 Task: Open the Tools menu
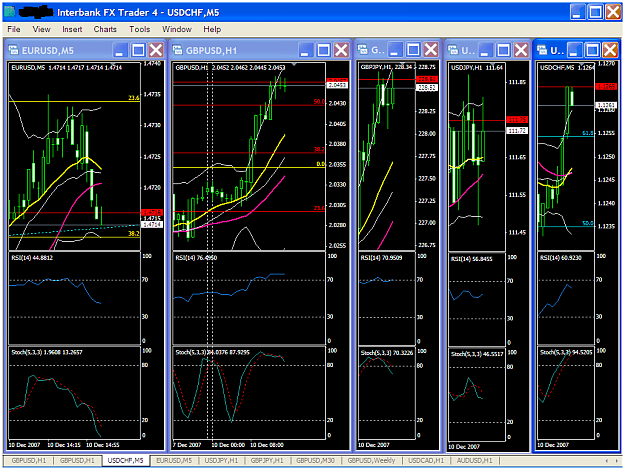(140, 29)
